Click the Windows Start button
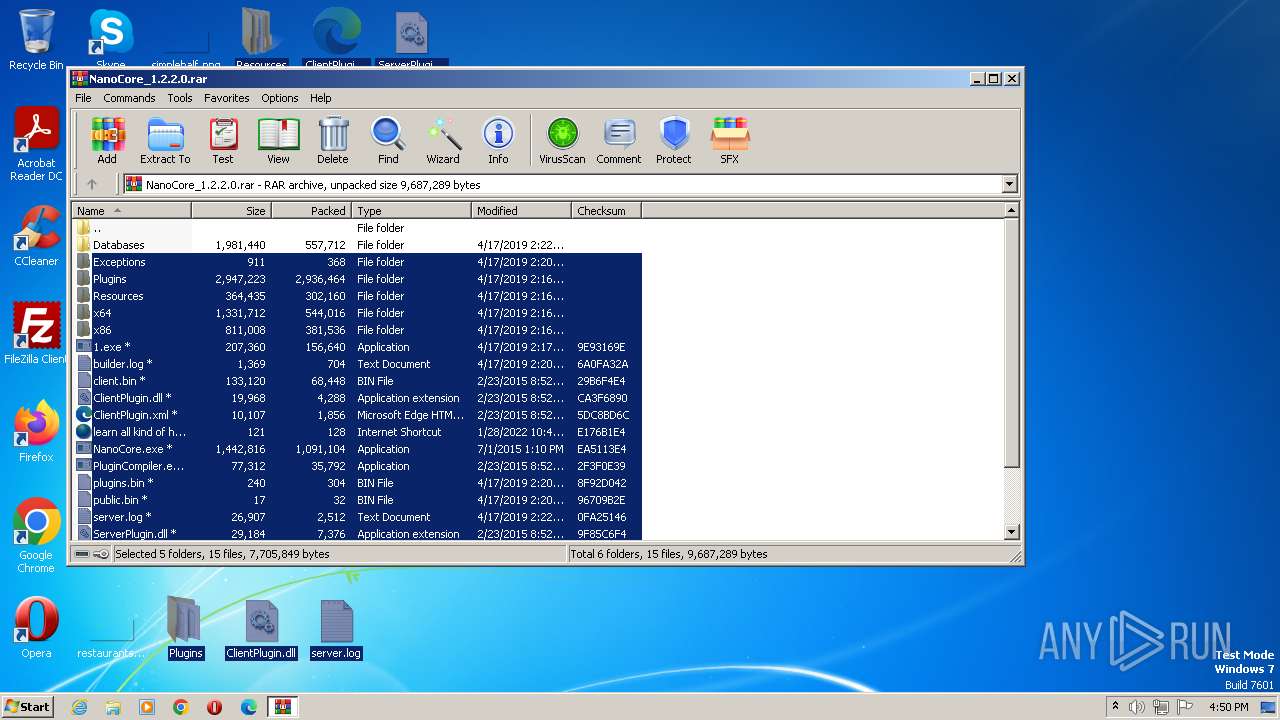 [28, 706]
